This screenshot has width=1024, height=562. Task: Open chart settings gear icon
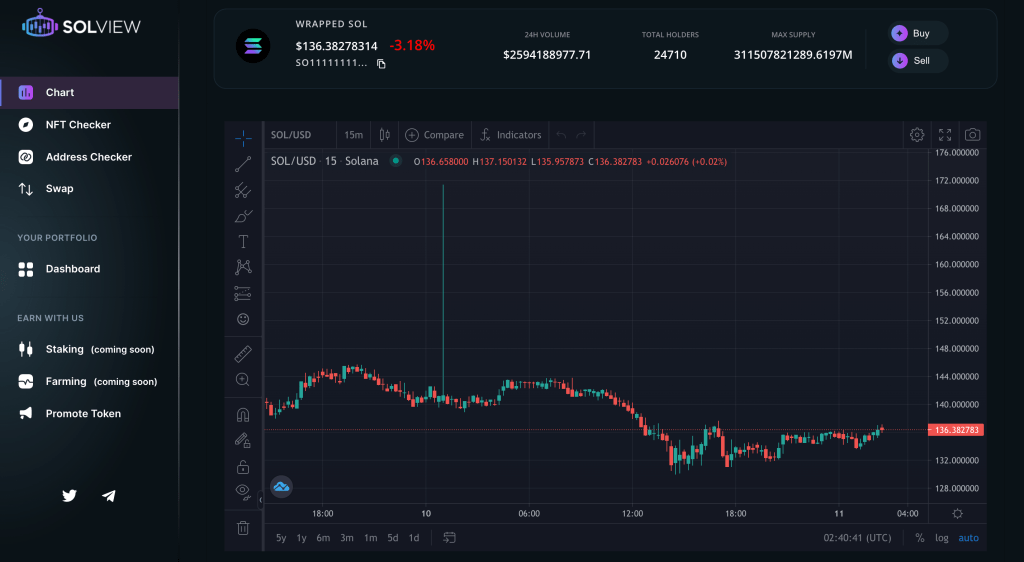tap(917, 135)
